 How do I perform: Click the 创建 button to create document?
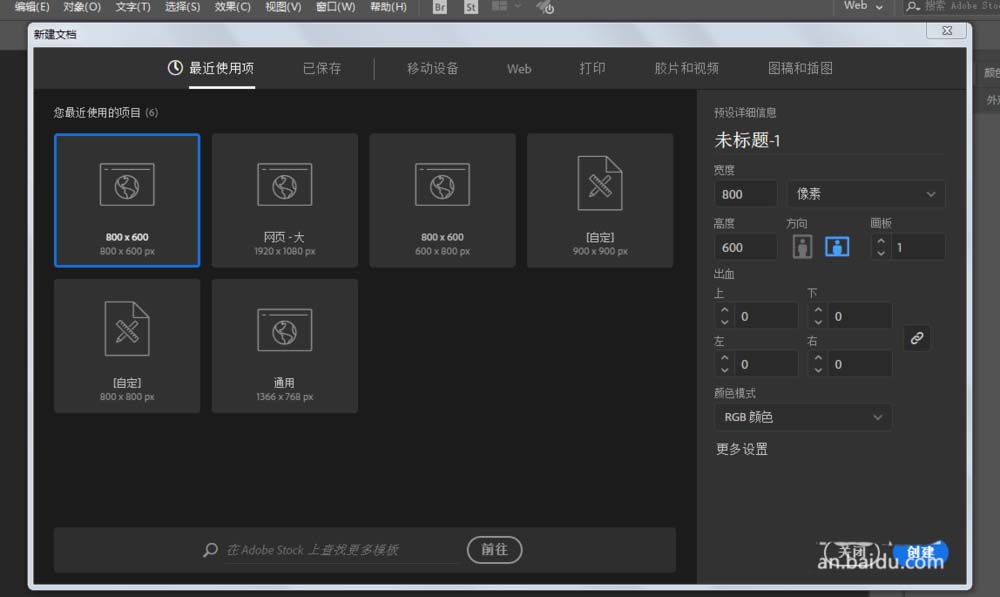tap(920, 551)
